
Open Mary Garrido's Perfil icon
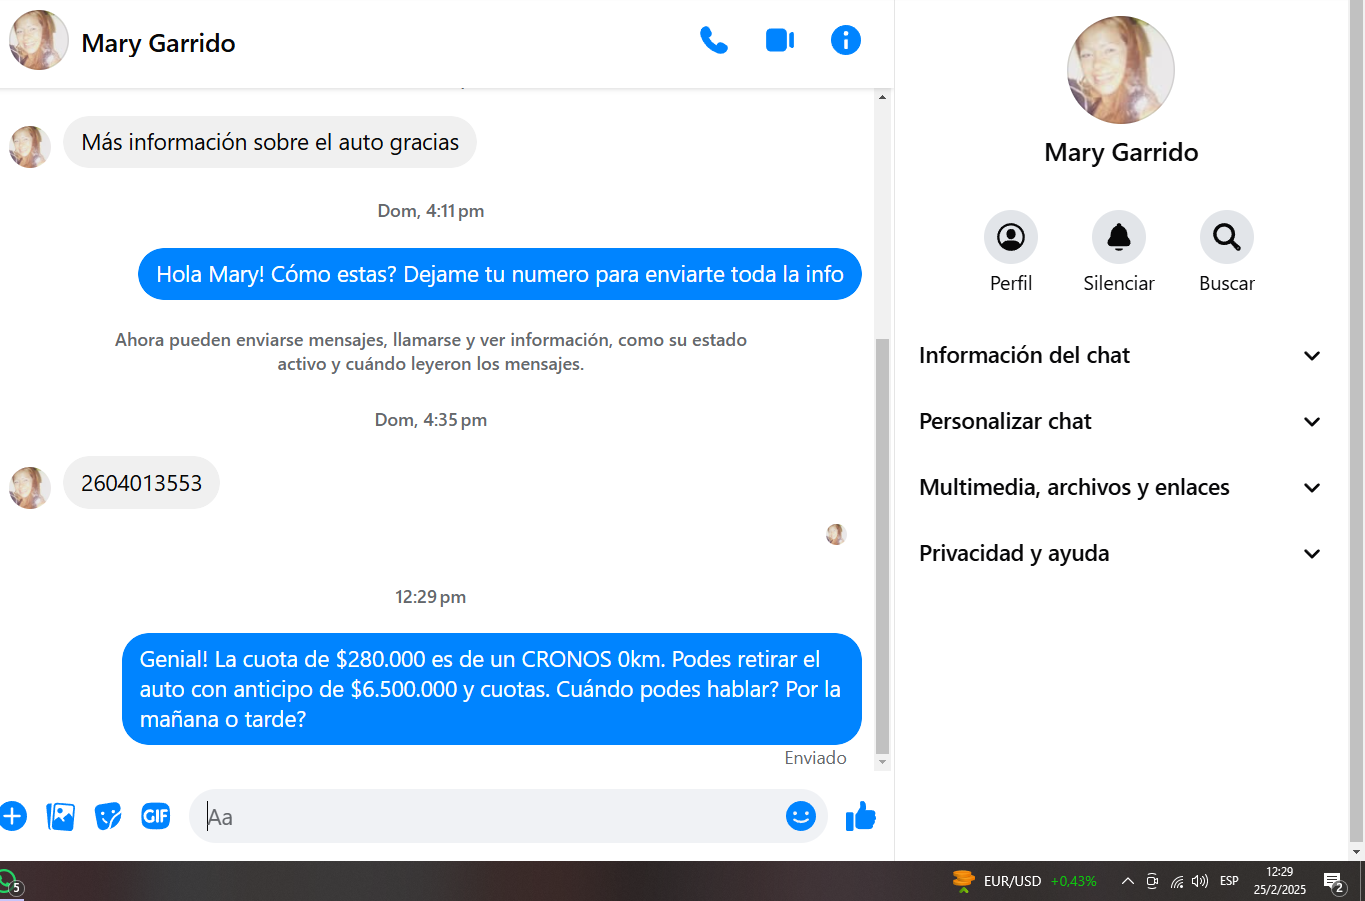(1011, 237)
